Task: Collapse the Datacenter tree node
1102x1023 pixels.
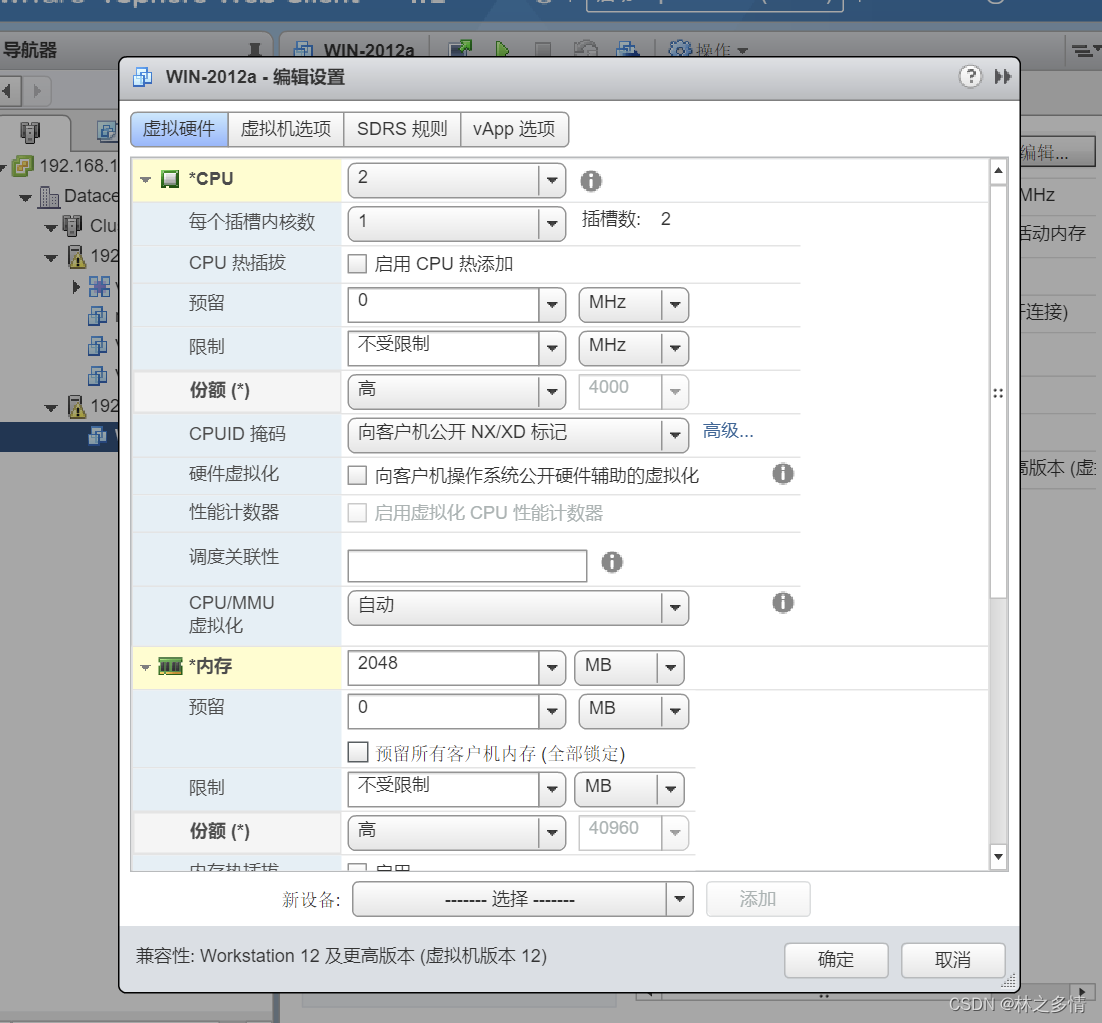Action: 26,197
